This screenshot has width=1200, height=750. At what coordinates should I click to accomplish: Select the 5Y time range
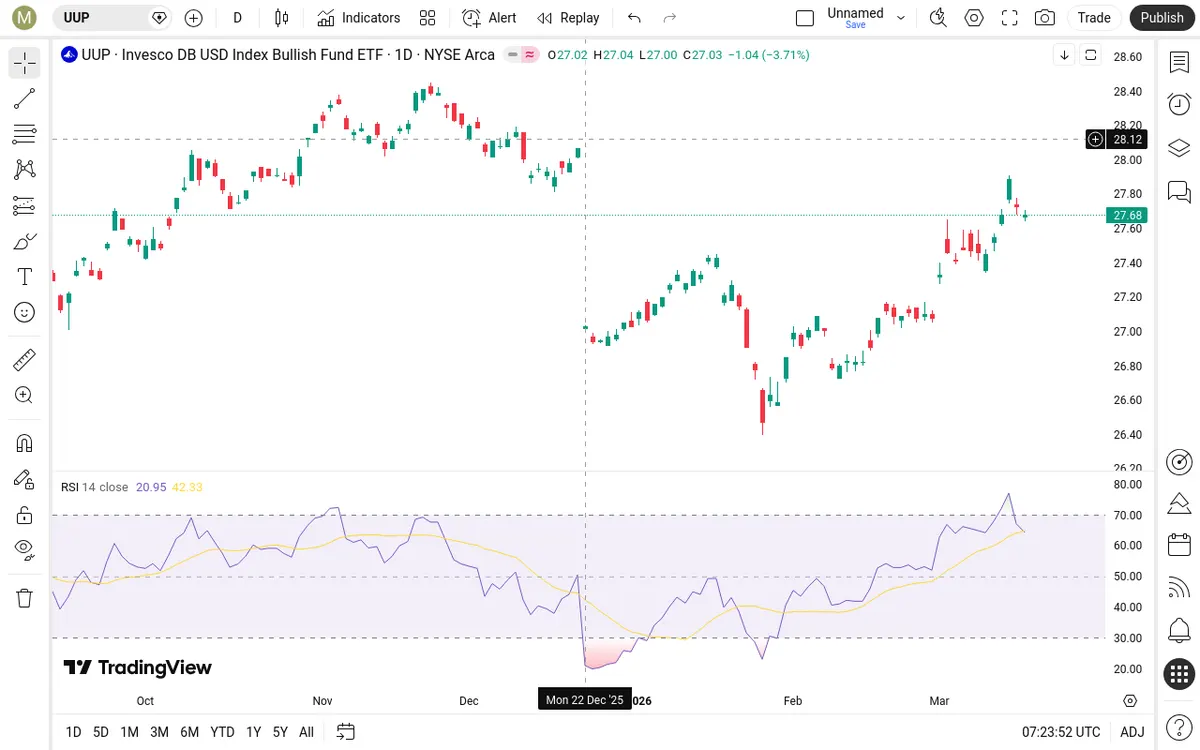pos(280,732)
